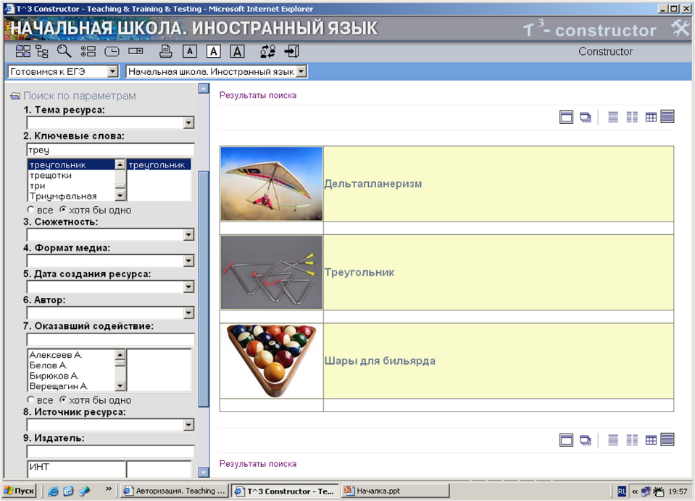Expand the "Готовимся к ЕГЭ" dropdown
Screen dimensions: 695x501
click(112, 72)
